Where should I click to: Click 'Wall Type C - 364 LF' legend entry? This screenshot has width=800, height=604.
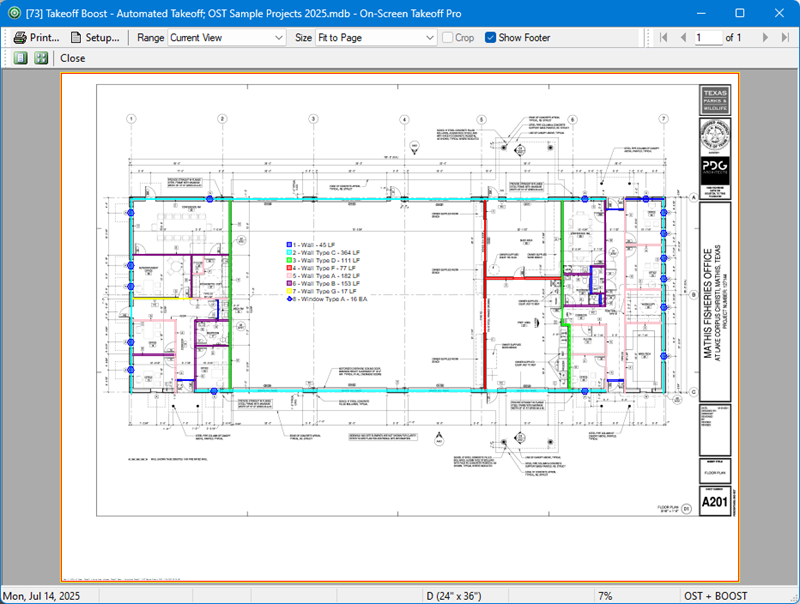click(326, 253)
